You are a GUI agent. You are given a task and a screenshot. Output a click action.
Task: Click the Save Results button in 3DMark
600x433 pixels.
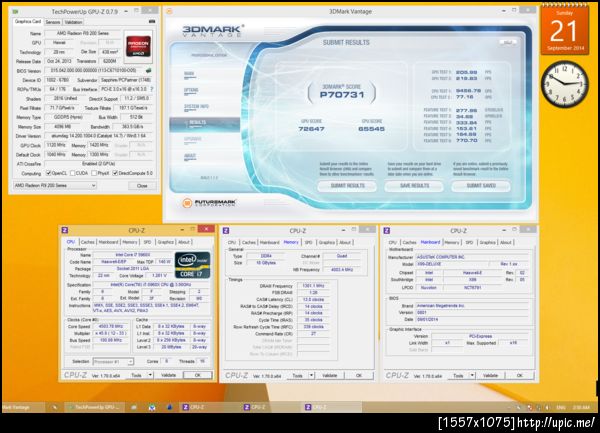(x=414, y=186)
